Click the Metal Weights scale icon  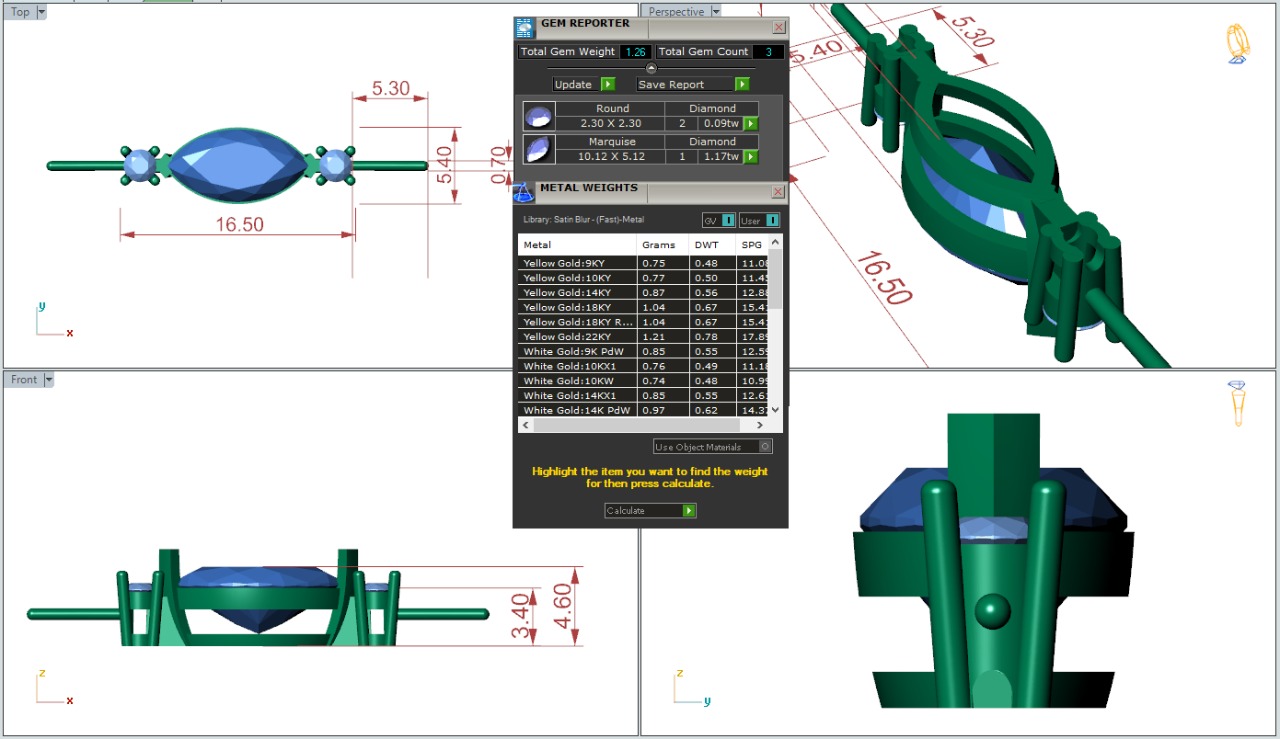coord(524,192)
